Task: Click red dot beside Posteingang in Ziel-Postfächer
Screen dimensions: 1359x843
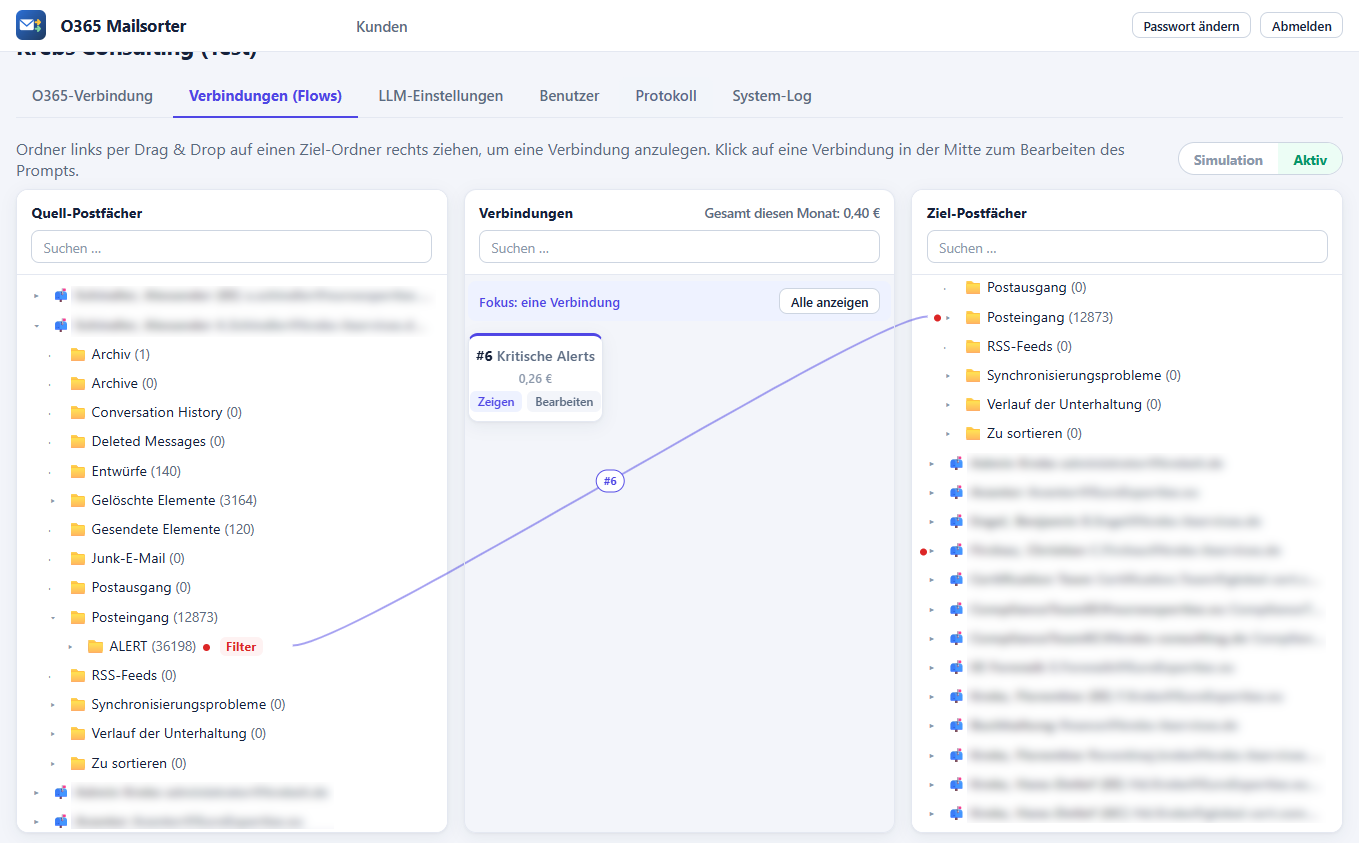Action: click(937, 318)
